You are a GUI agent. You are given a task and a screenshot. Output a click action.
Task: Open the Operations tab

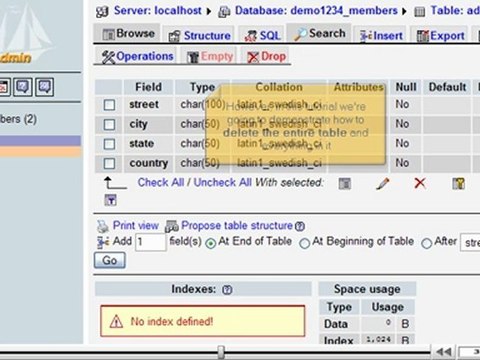click(137, 56)
